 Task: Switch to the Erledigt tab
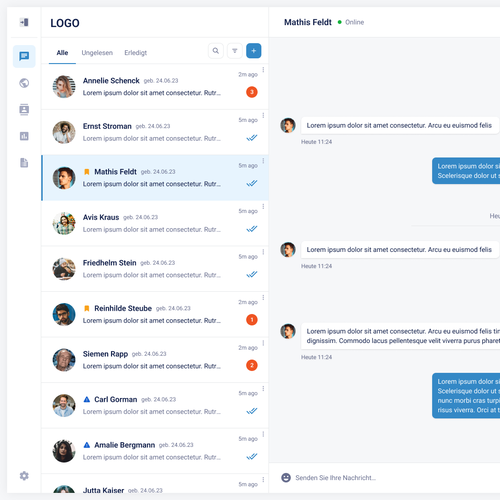(x=135, y=53)
